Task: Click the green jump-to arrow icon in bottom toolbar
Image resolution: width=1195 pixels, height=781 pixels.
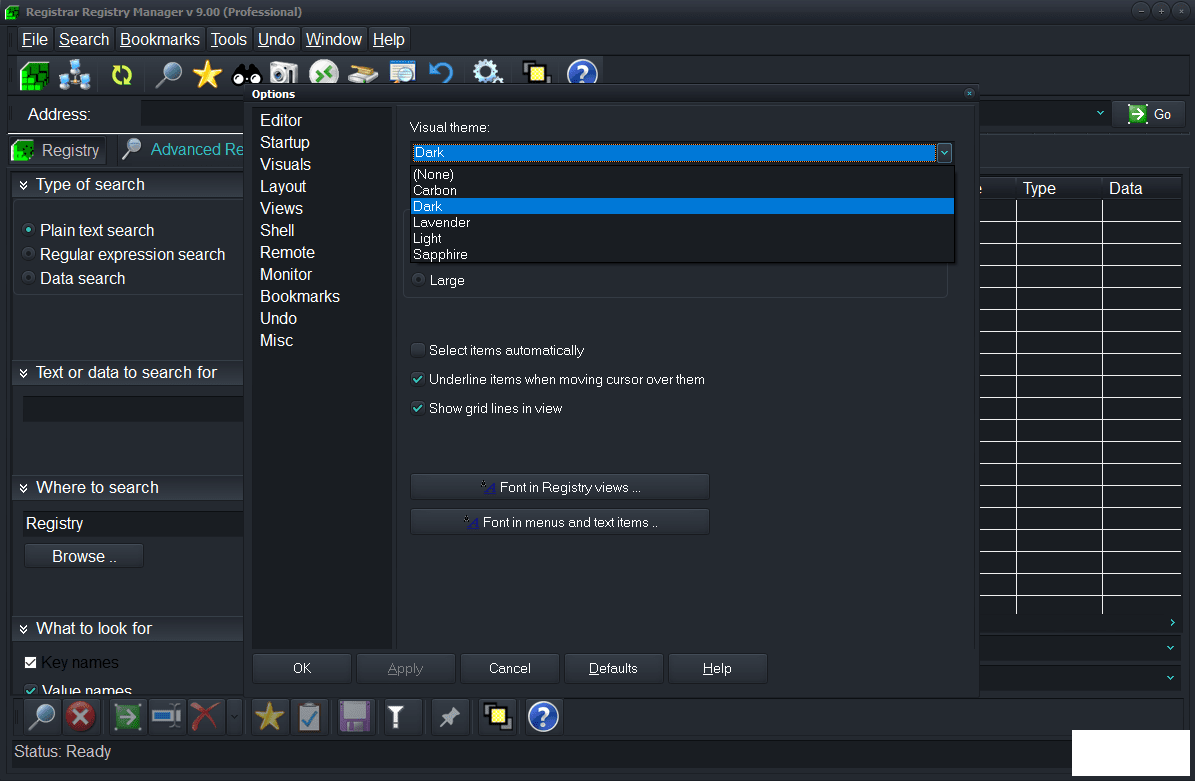Action: (127, 717)
